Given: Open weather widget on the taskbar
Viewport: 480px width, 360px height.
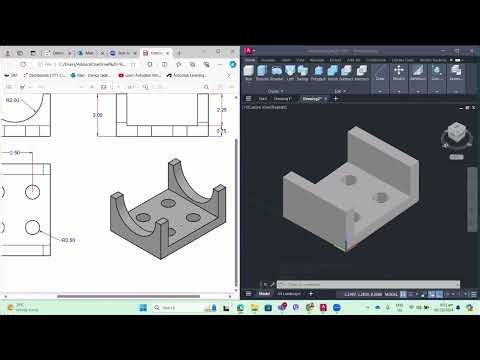Looking at the screenshot, I should pyautogui.click(x=23, y=307).
